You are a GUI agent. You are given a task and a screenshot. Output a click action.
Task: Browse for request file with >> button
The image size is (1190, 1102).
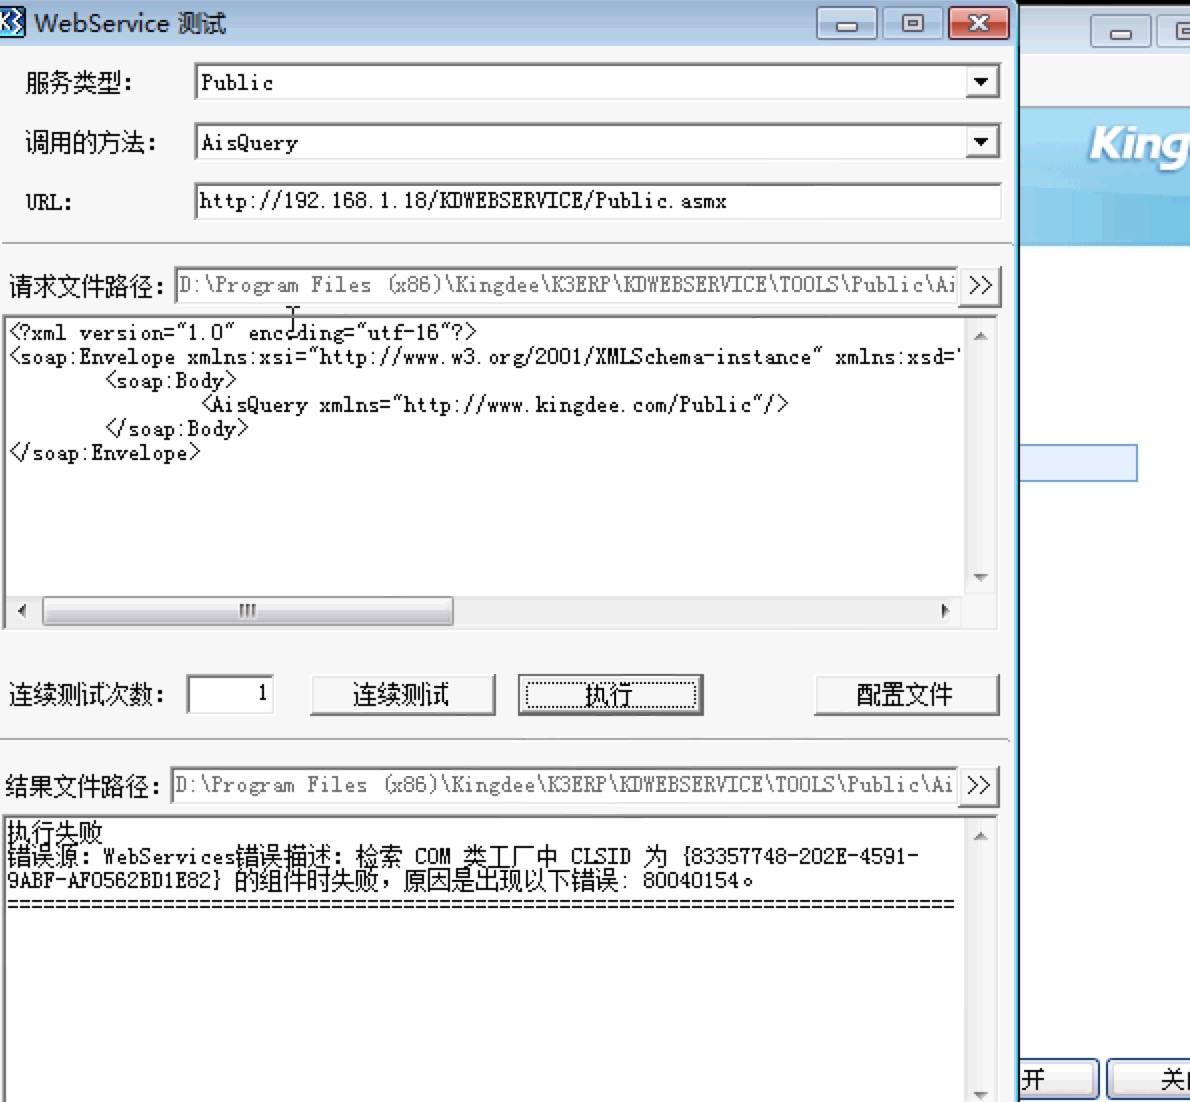(x=980, y=285)
